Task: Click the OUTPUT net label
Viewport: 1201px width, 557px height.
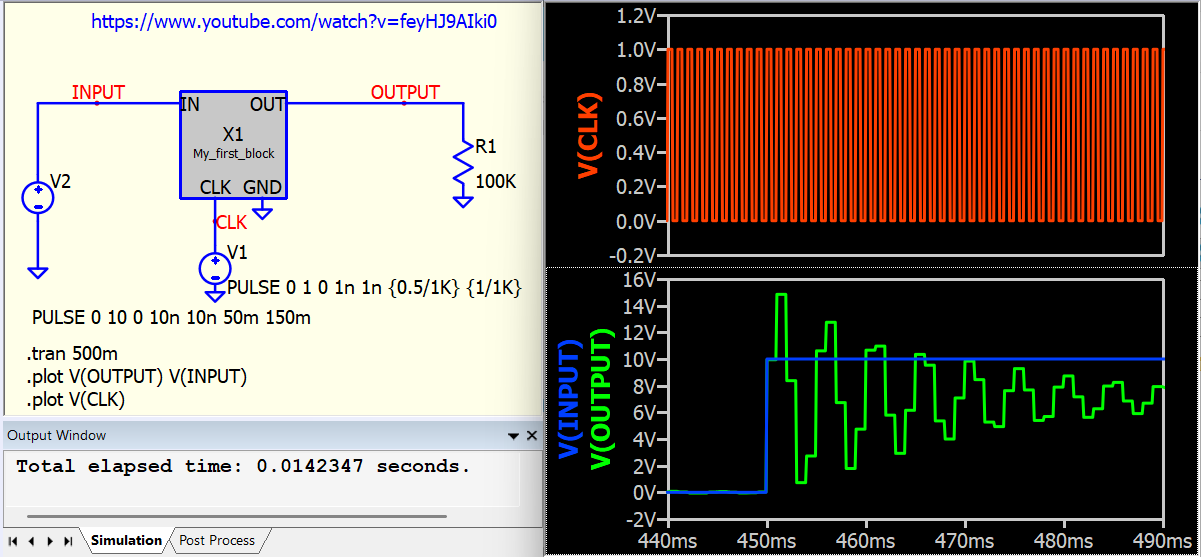Action: pos(405,92)
